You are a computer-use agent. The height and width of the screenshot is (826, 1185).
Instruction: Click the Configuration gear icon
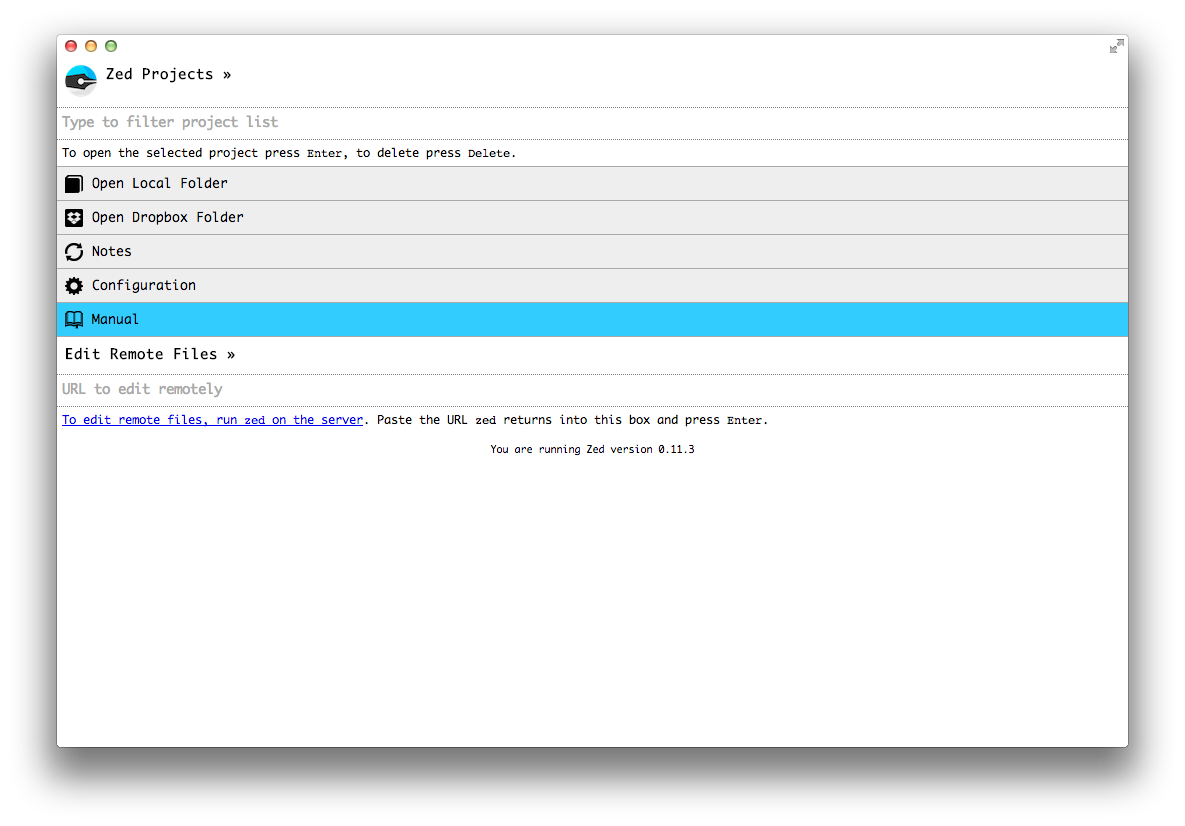pyautogui.click(x=74, y=286)
